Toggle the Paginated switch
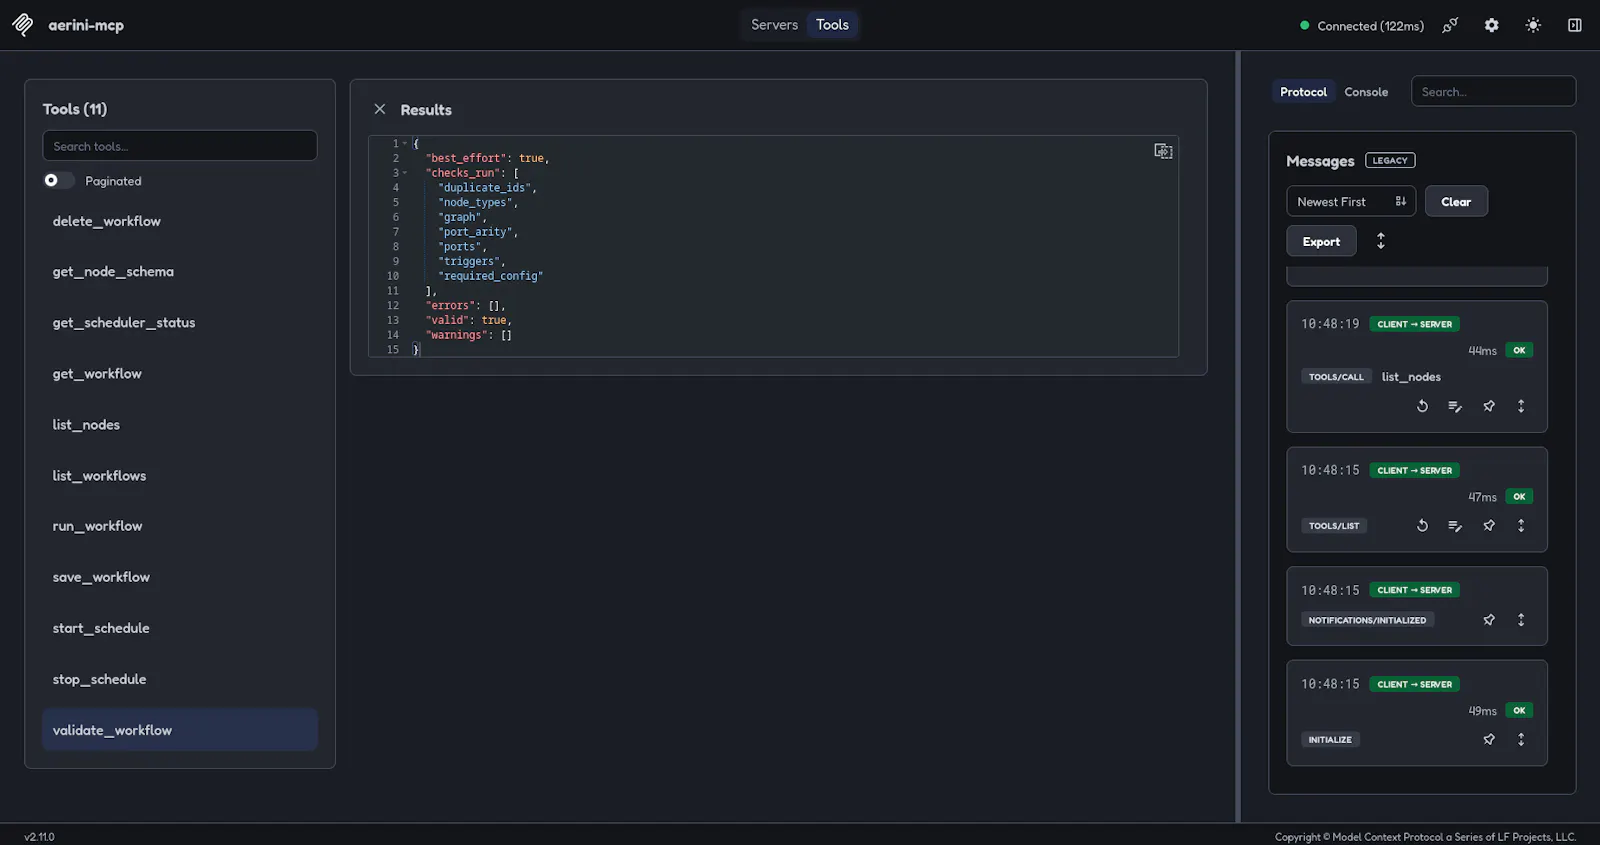Image resolution: width=1600 pixels, height=845 pixels. [x=58, y=180]
